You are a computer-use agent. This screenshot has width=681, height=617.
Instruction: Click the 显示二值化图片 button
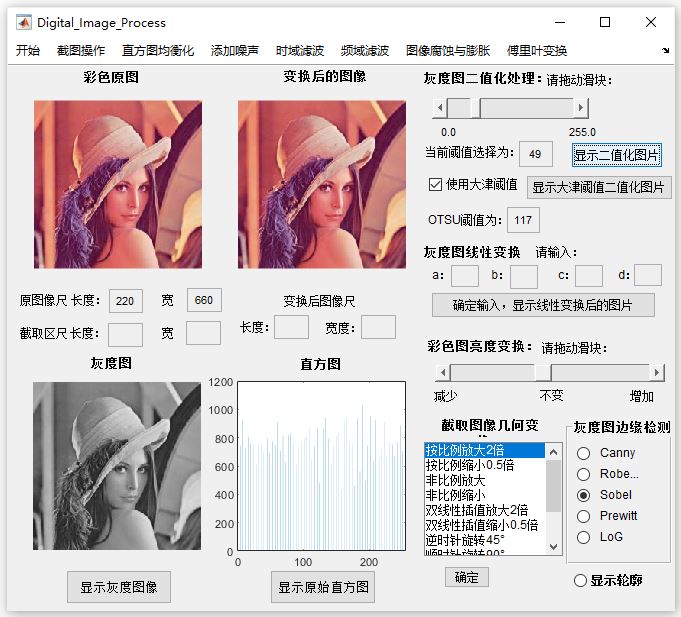tap(617, 155)
